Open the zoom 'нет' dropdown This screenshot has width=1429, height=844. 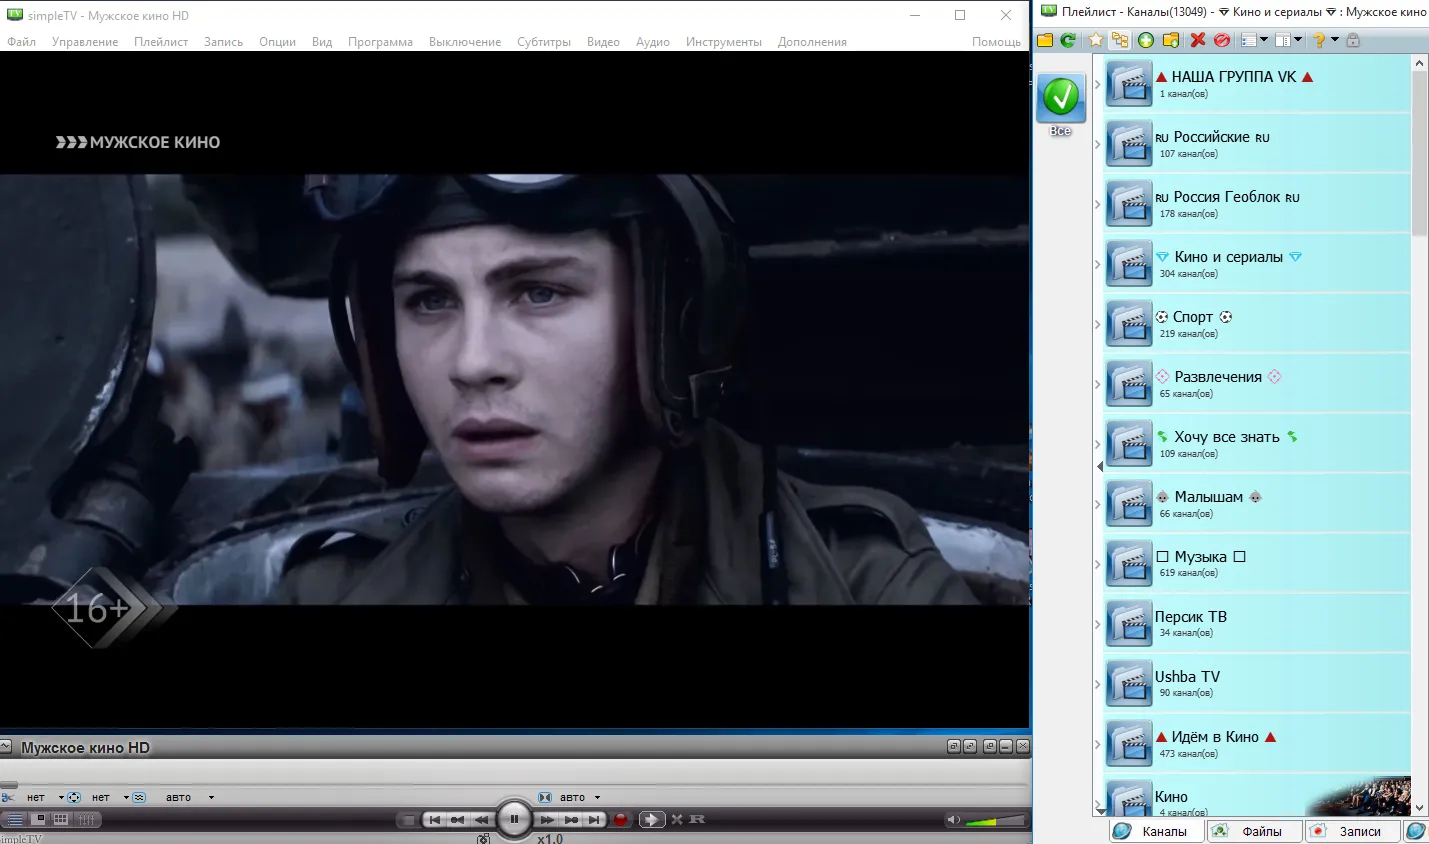(x=126, y=798)
